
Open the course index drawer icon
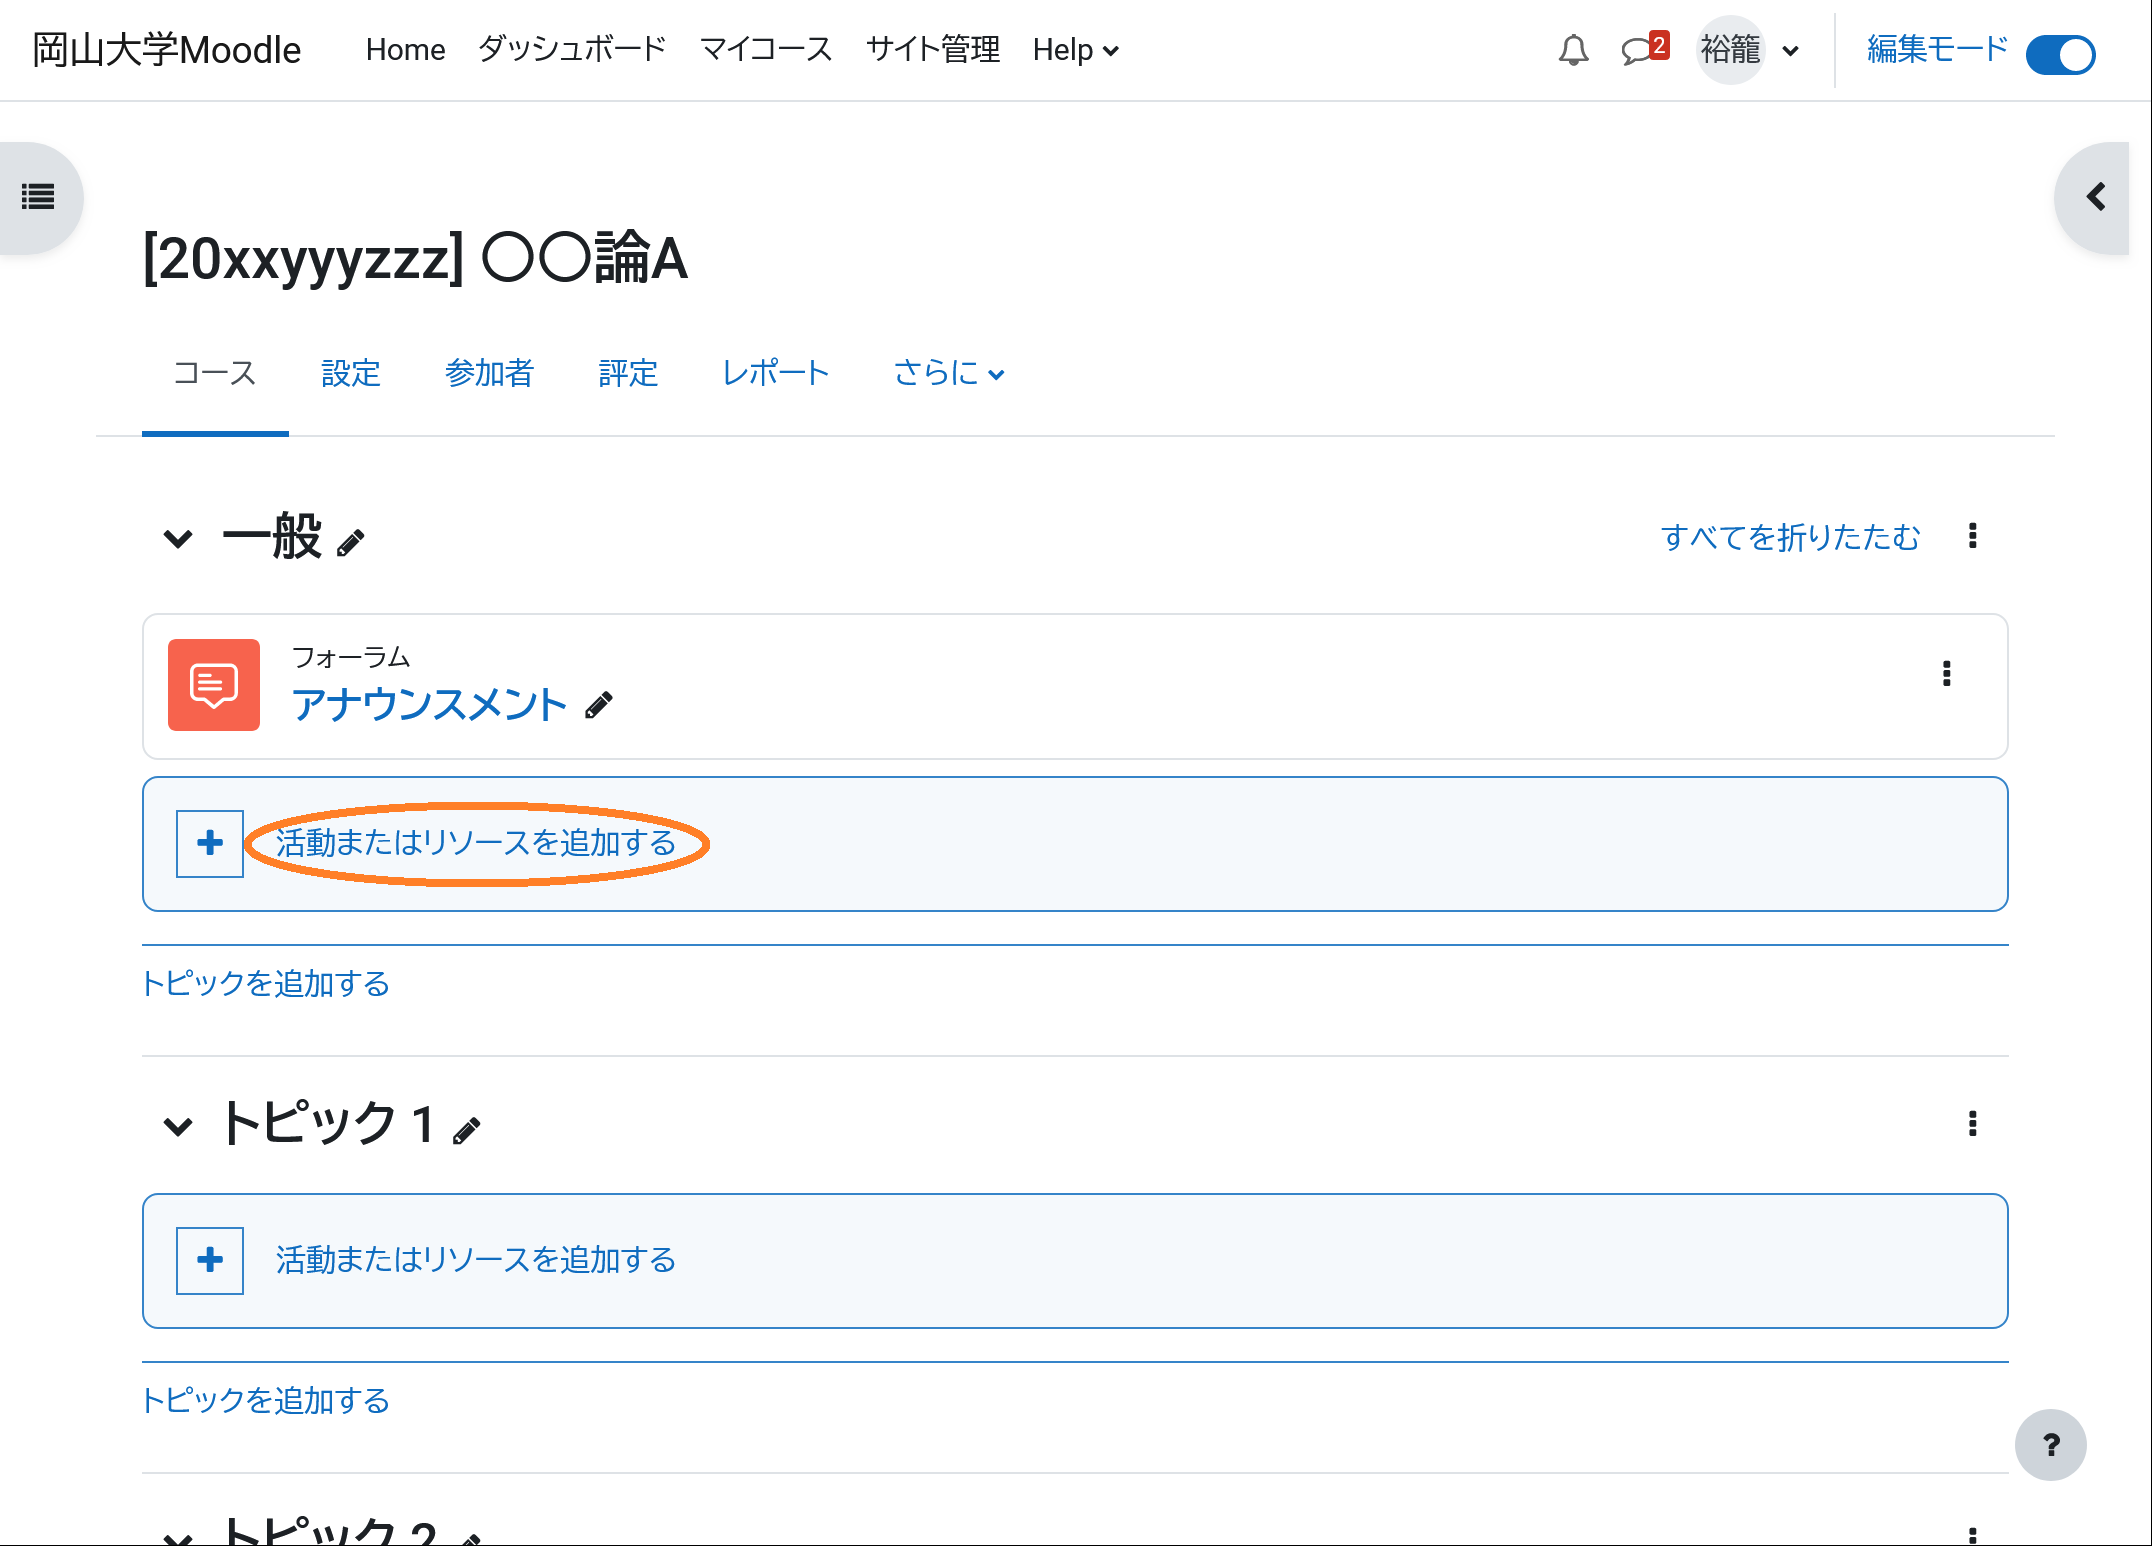pyautogui.click(x=39, y=197)
